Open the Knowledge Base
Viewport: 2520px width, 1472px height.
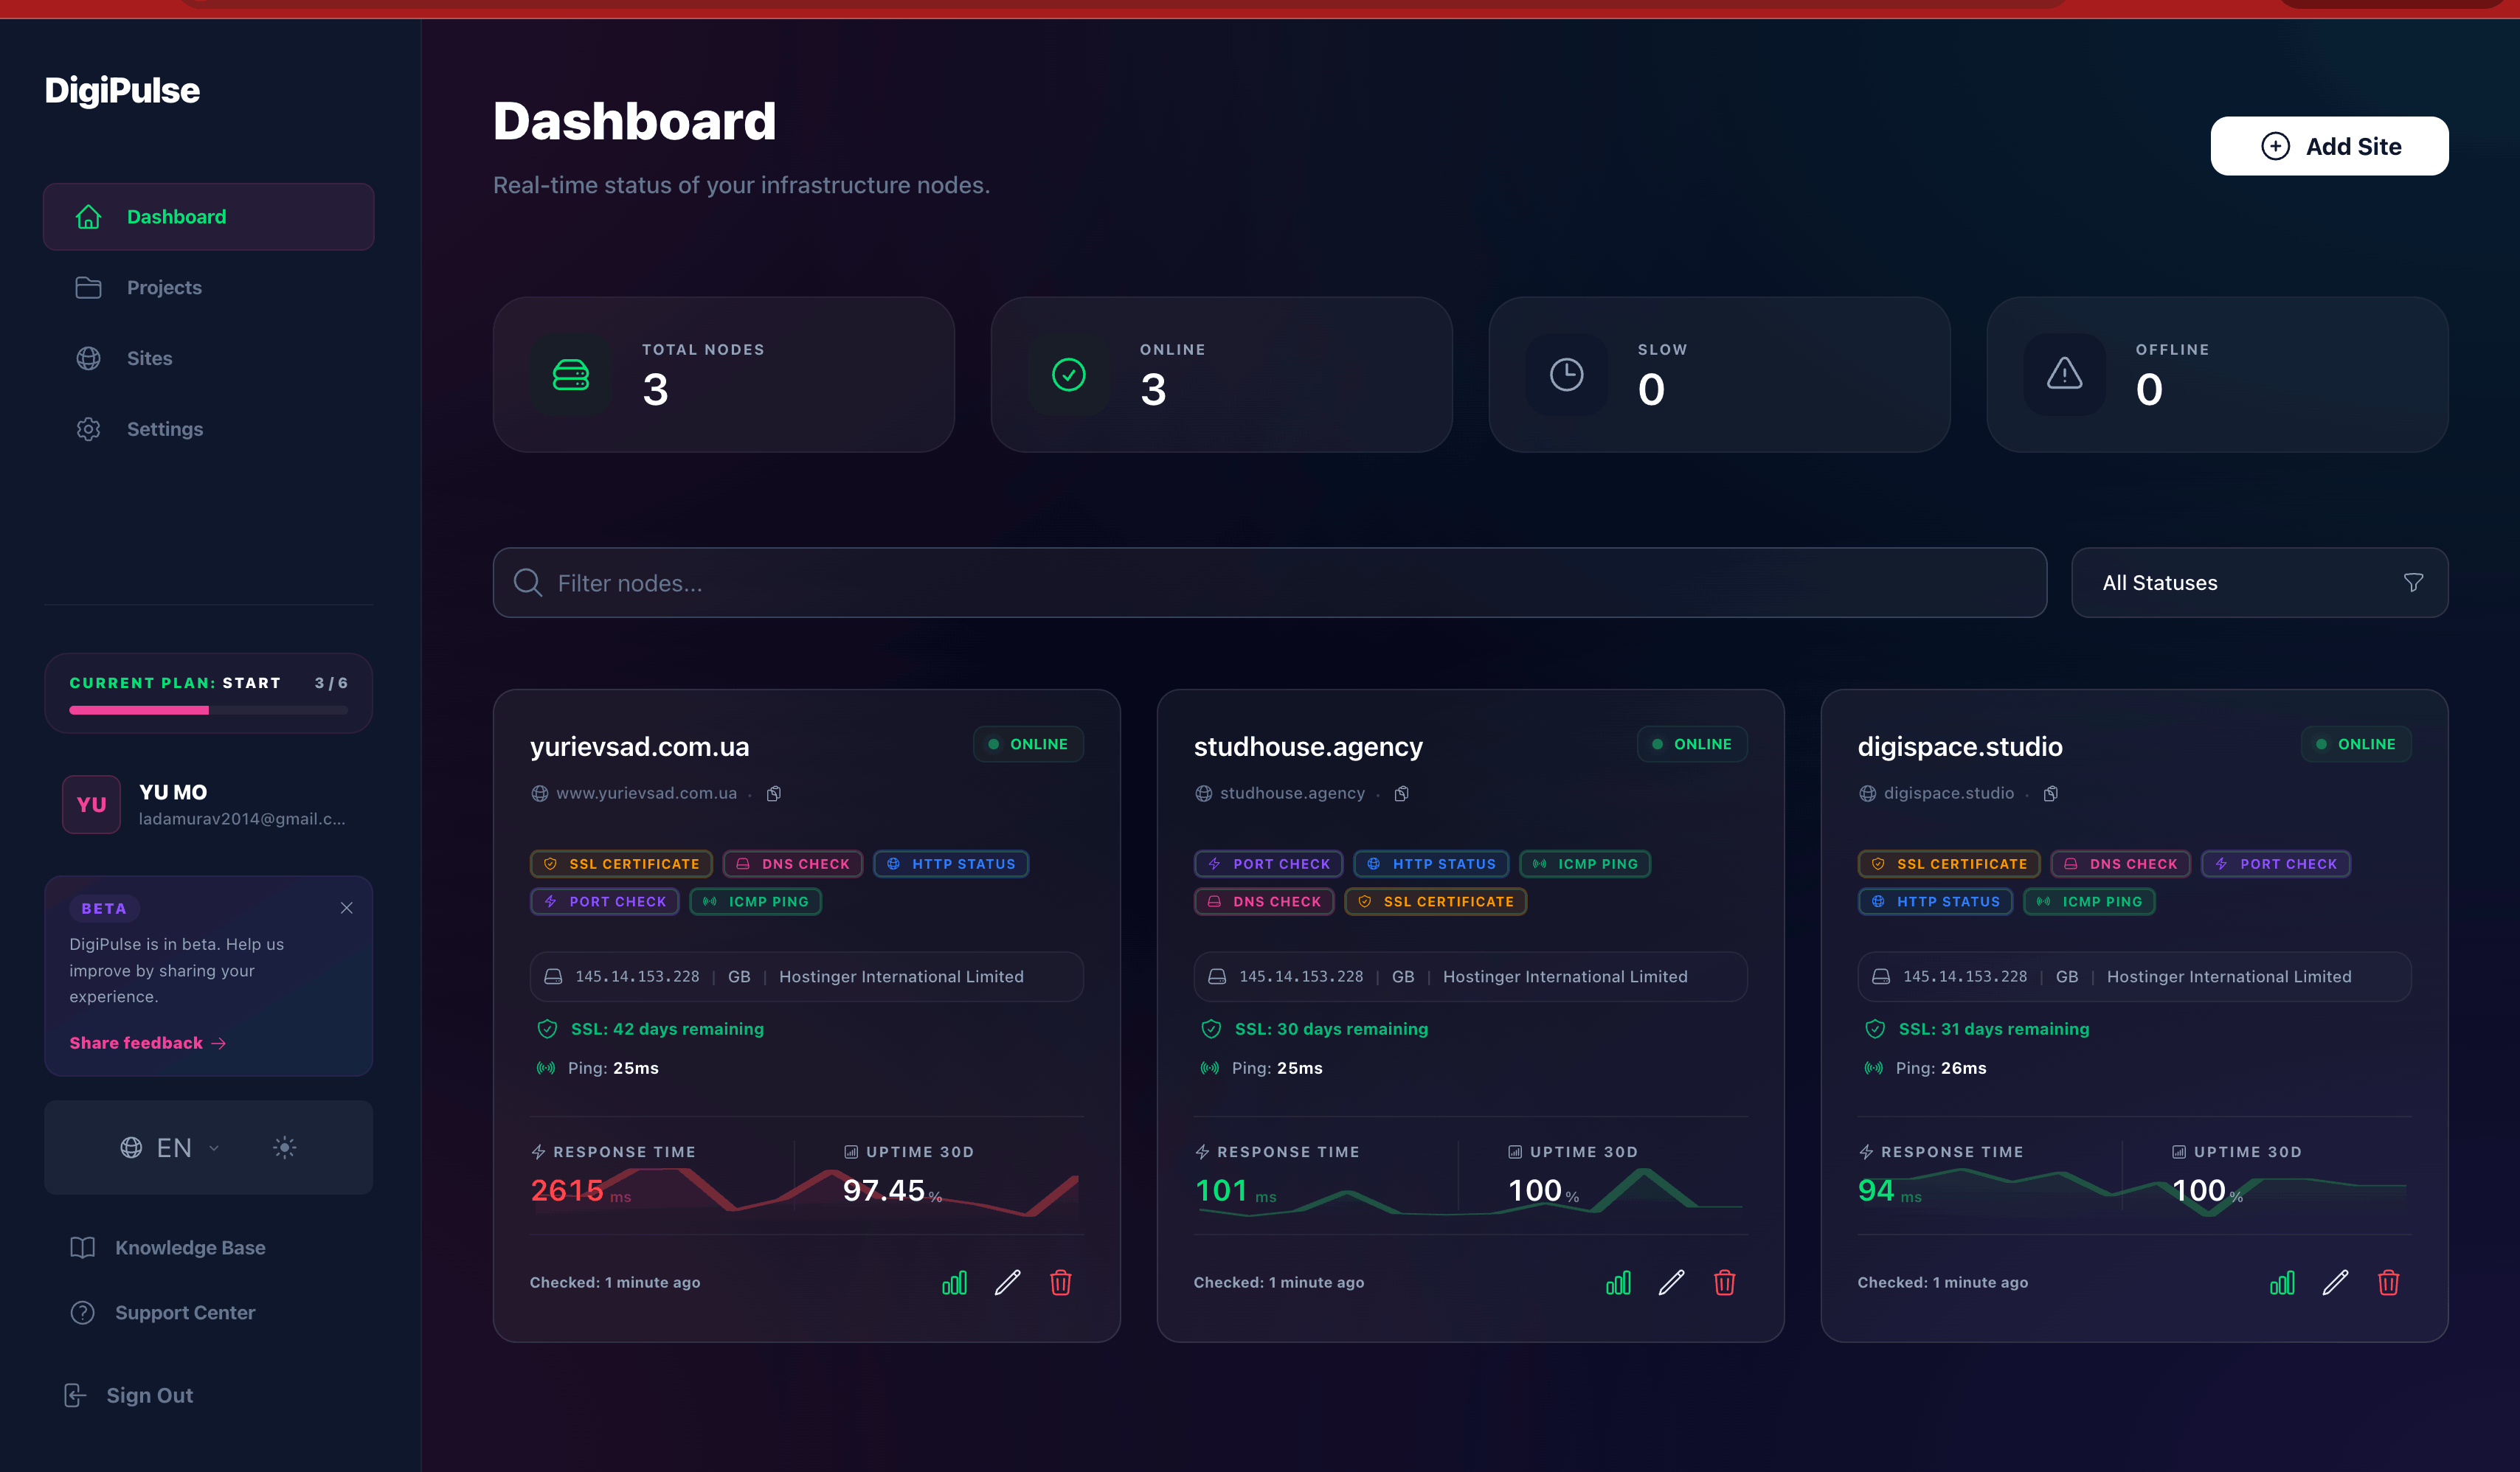(168, 1247)
